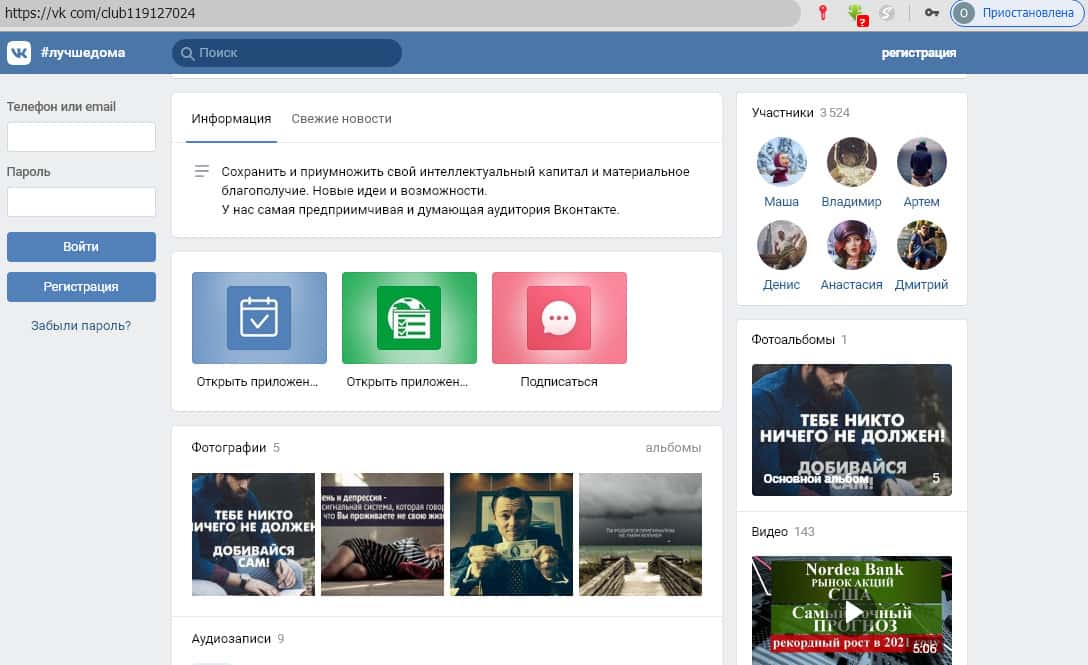Open Маша's profile avatar
The image size is (1088, 665).
[x=781, y=162]
